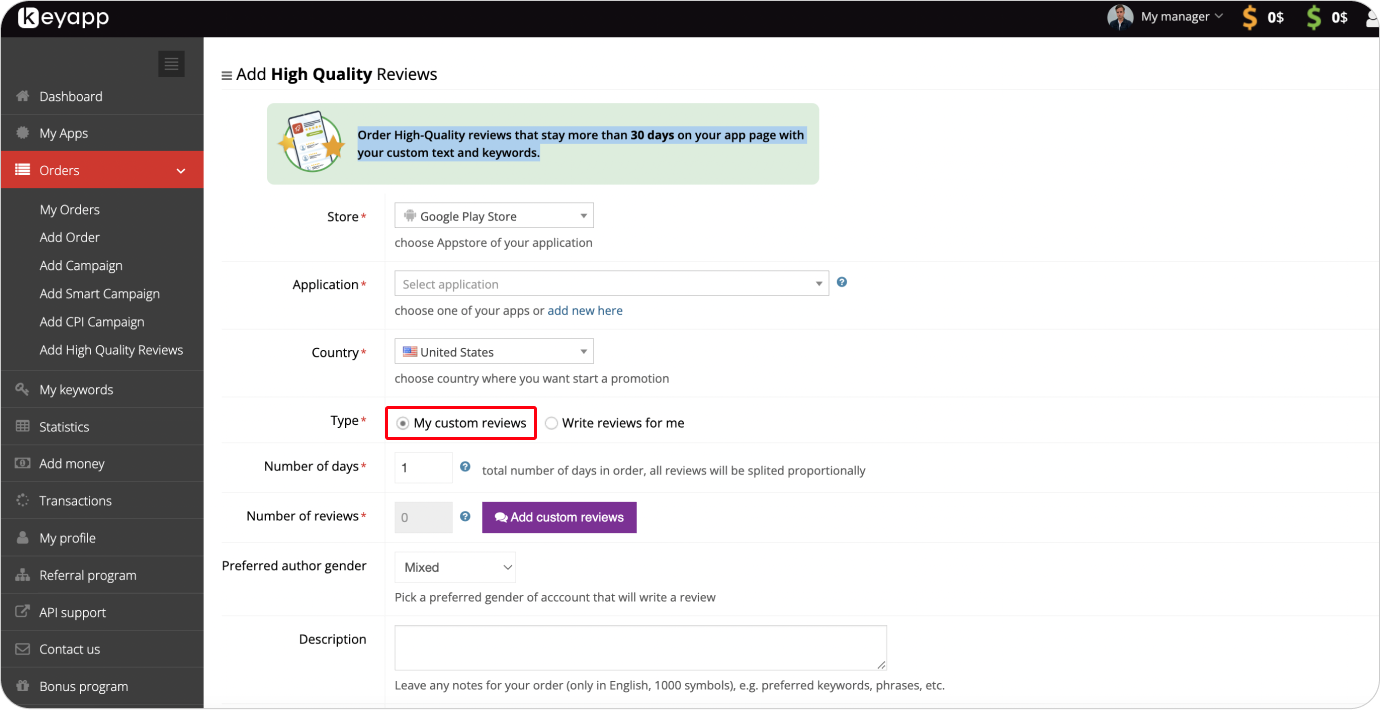This screenshot has width=1380, height=710.
Task: Expand the Country dropdown
Action: pyautogui.click(x=494, y=352)
